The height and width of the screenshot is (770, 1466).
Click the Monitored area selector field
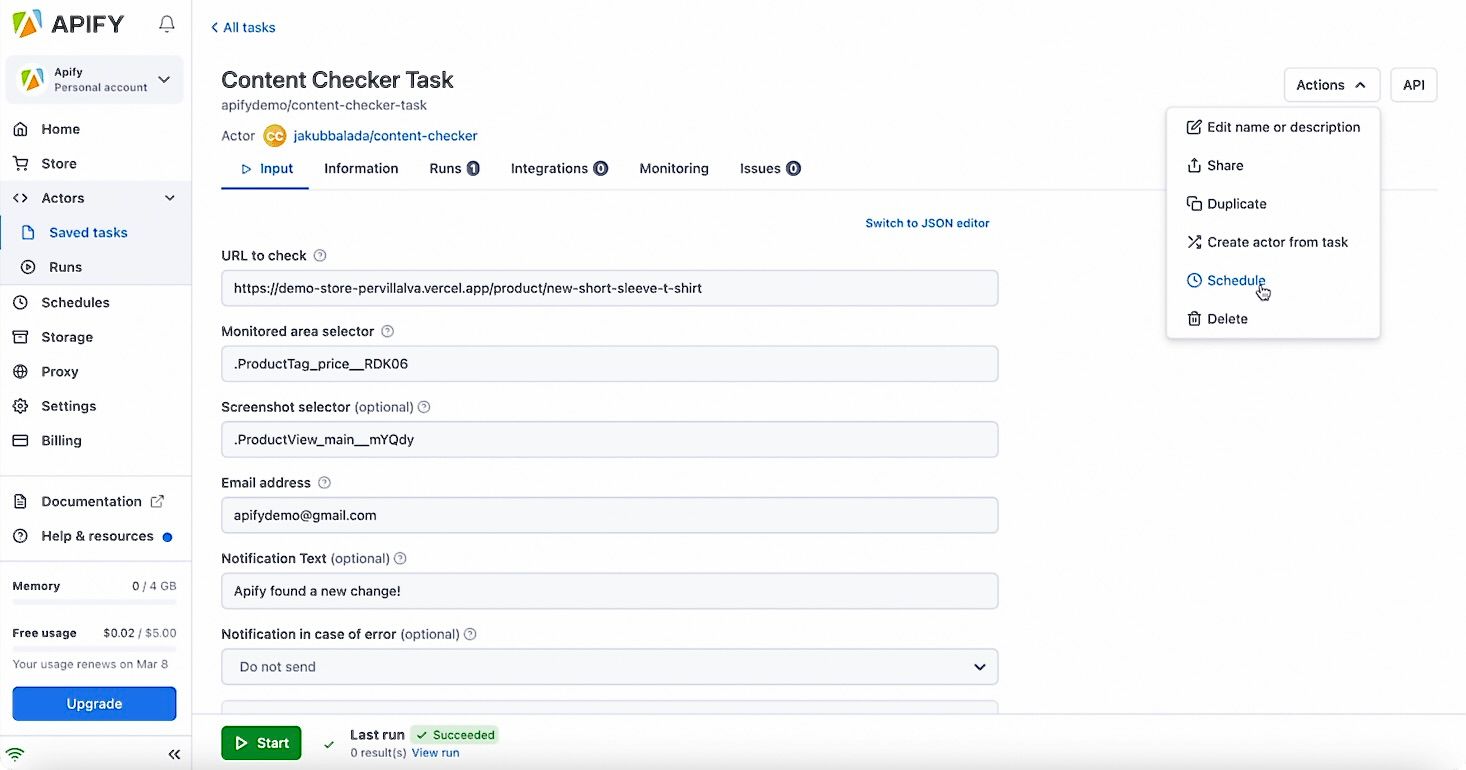[610, 364]
